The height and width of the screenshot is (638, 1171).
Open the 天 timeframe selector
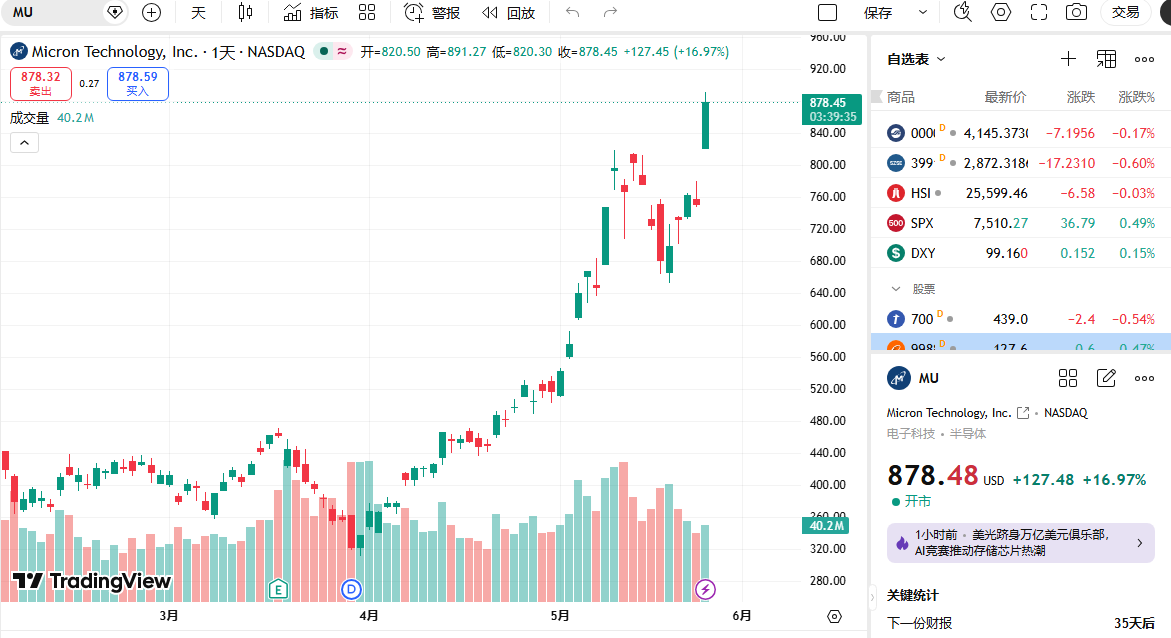coord(198,12)
